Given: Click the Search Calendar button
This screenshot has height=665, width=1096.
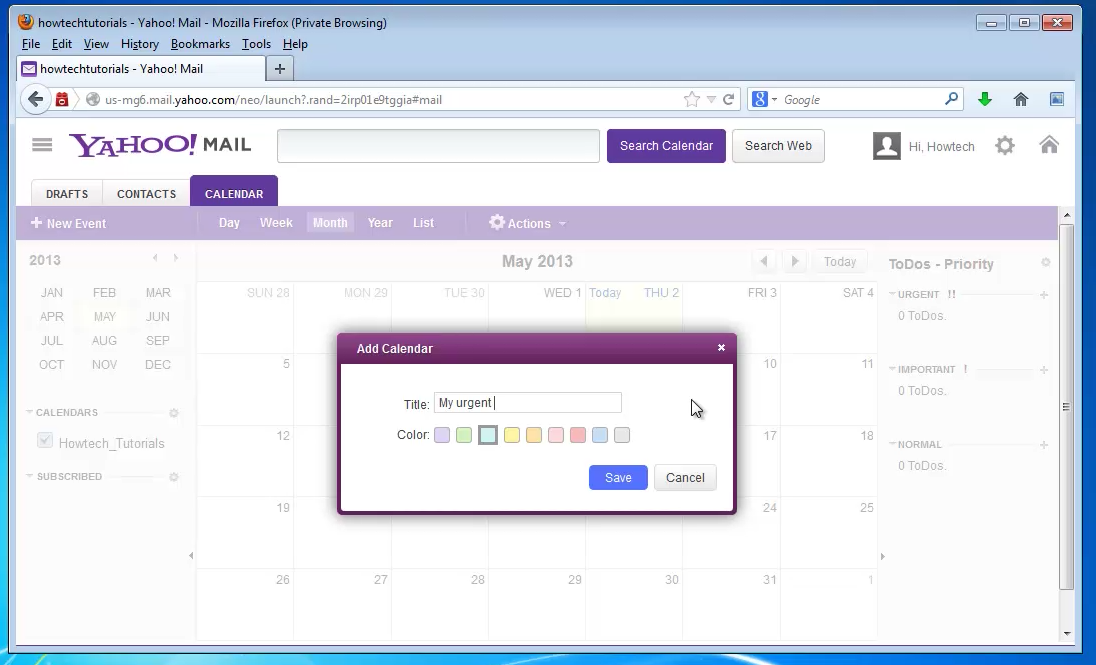Looking at the screenshot, I should tap(666, 146).
